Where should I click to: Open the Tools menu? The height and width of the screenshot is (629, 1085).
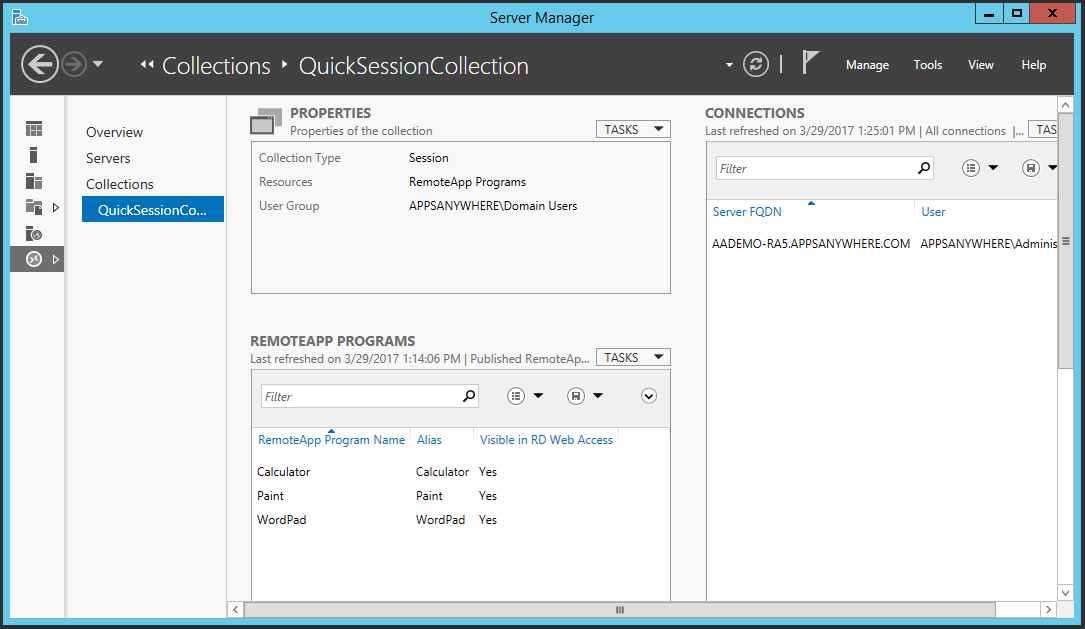tap(927, 65)
